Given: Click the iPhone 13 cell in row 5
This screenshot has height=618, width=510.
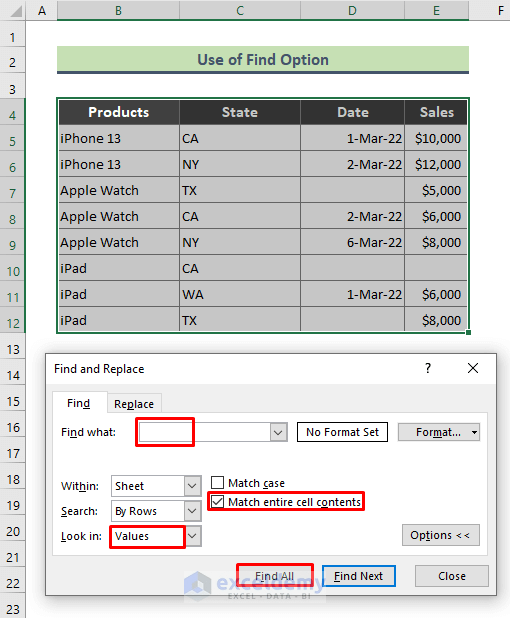Looking at the screenshot, I should click(119, 138).
